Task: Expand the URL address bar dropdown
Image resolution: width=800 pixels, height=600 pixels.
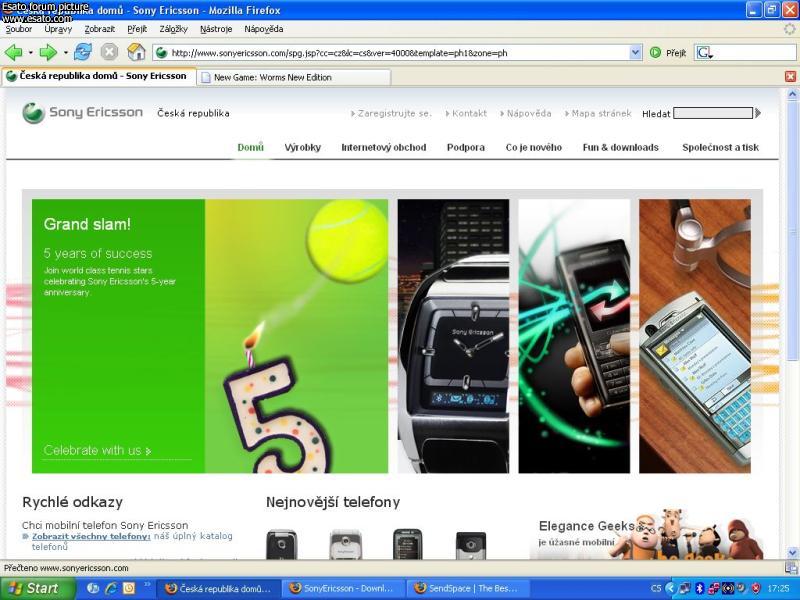Action: [x=636, y=52]
